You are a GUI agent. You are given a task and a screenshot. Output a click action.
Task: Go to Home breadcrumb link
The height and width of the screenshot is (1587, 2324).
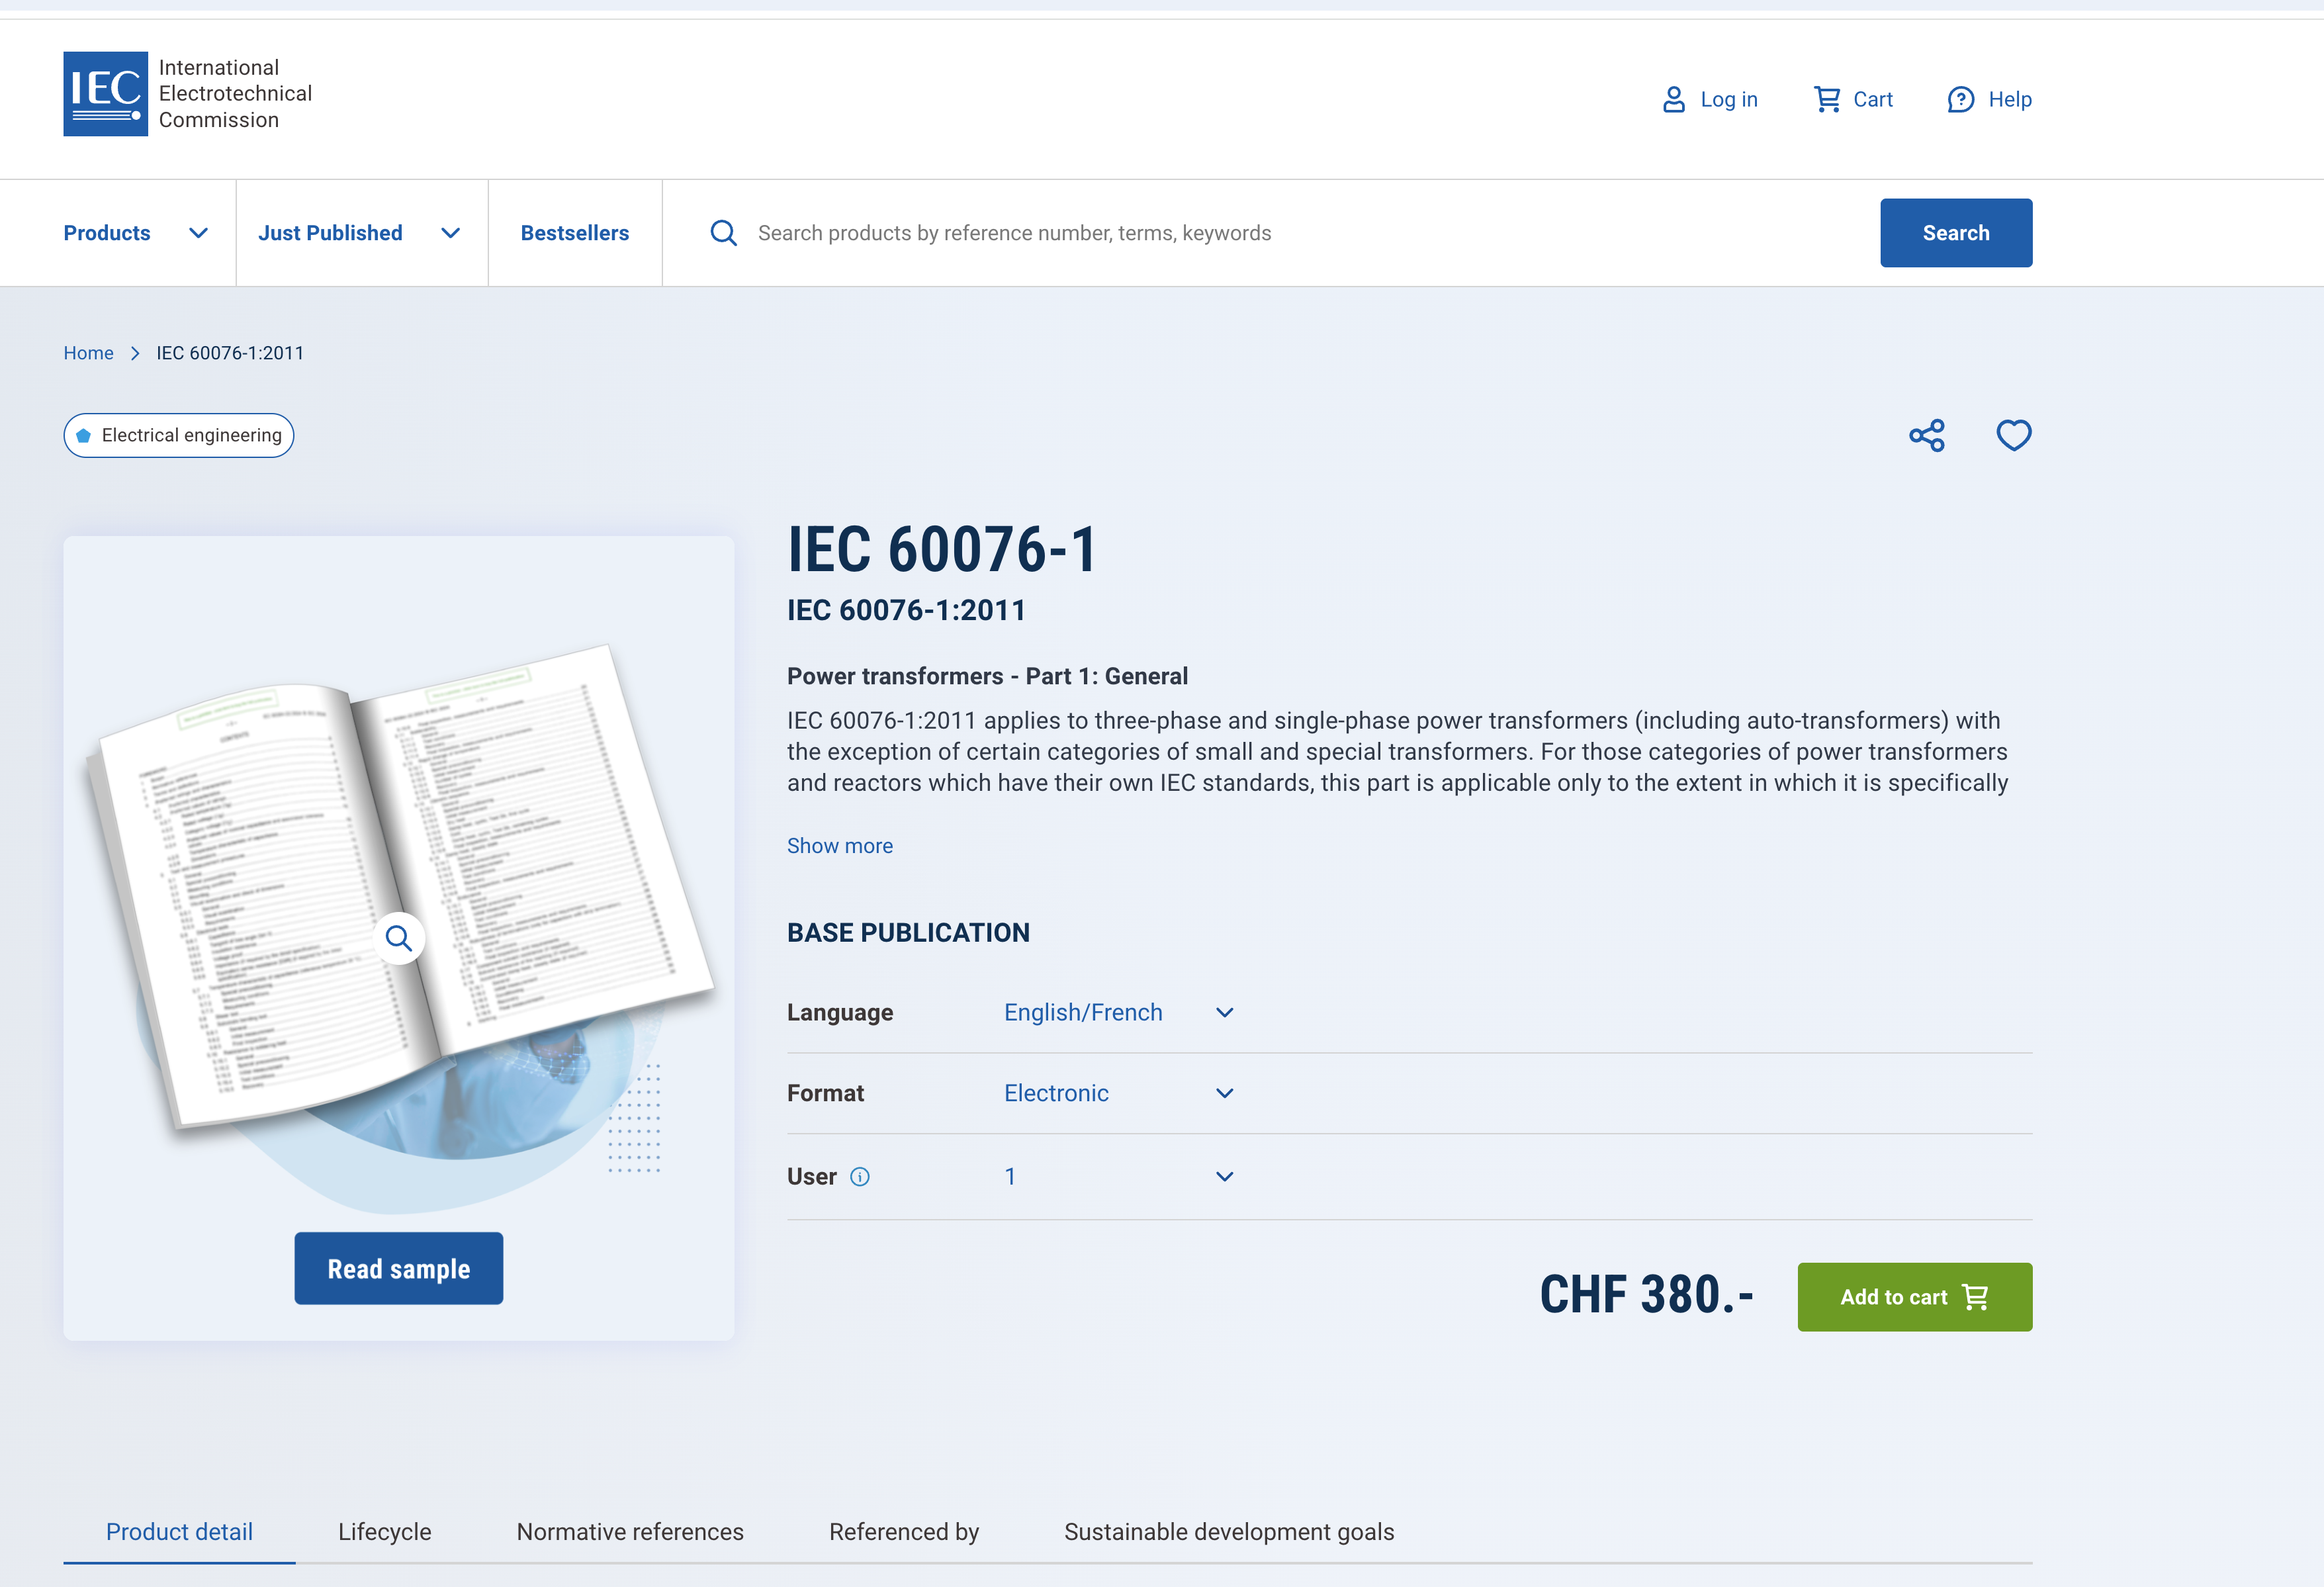89,353
